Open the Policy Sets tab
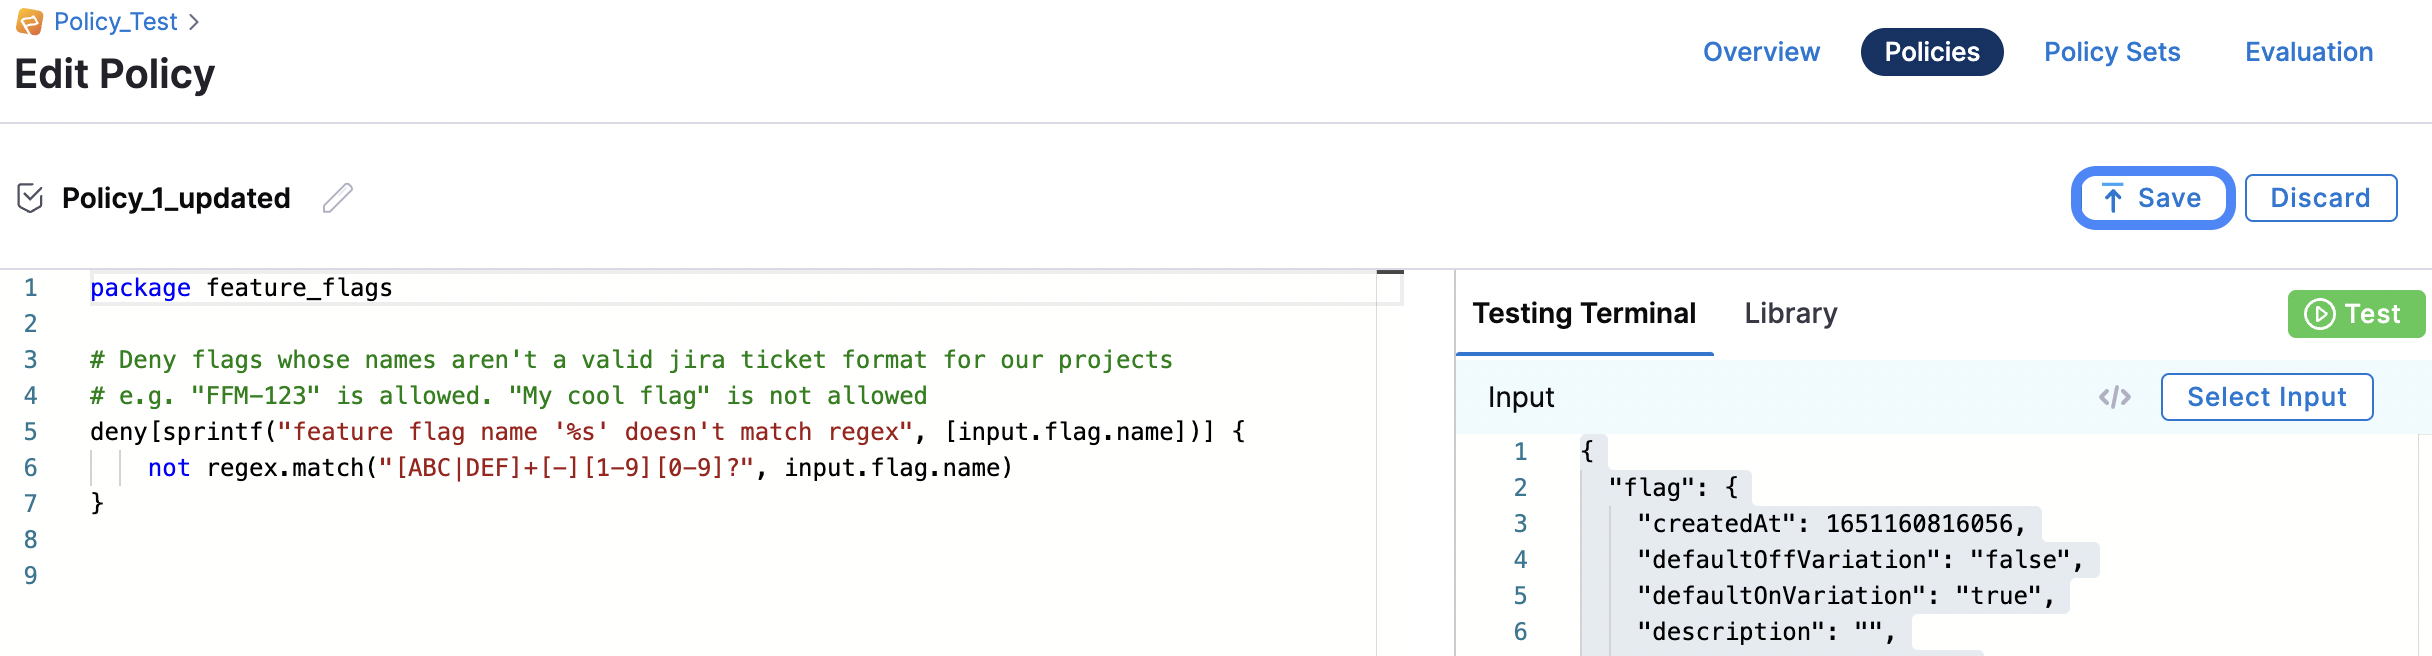 2111,52
